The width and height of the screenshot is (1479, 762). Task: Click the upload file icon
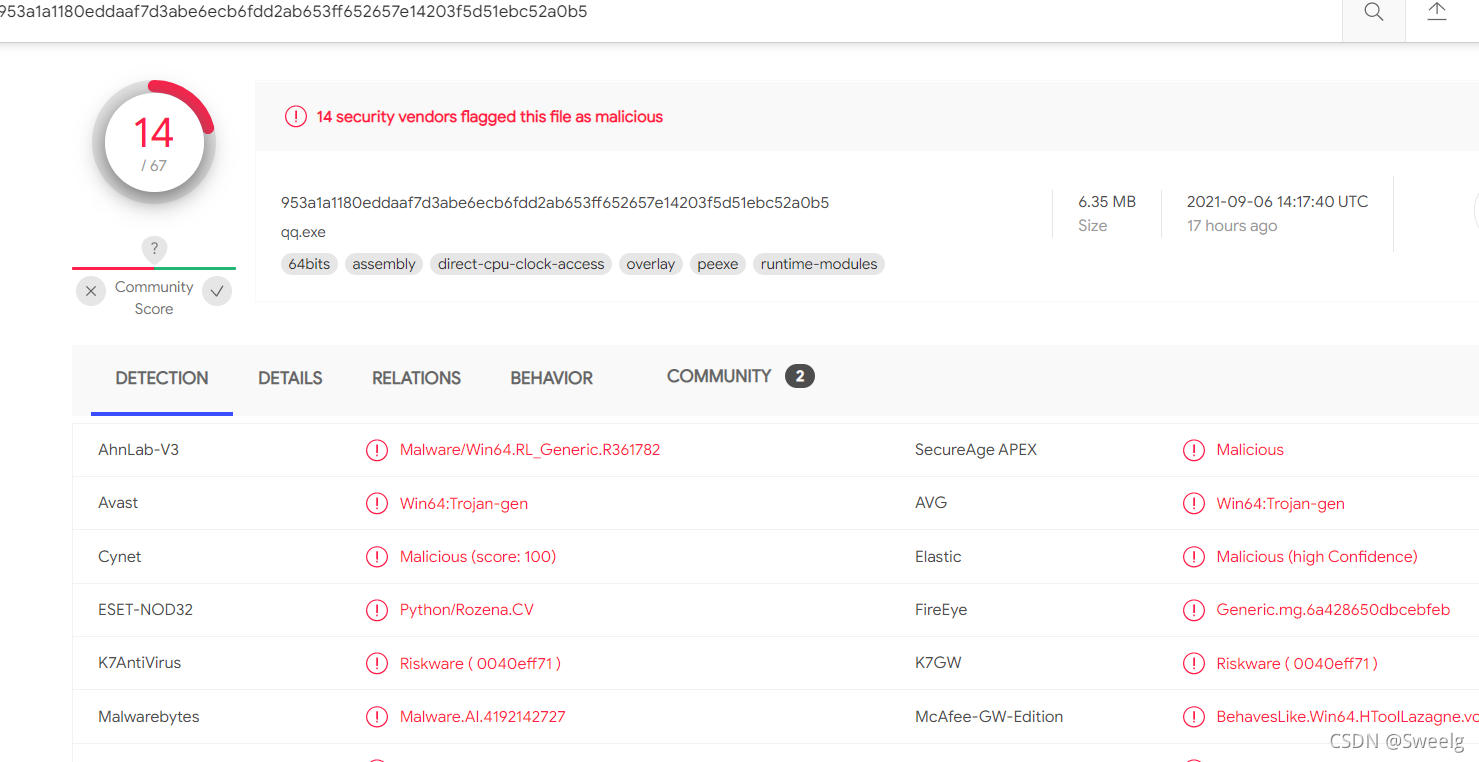tap(1437, 11)
